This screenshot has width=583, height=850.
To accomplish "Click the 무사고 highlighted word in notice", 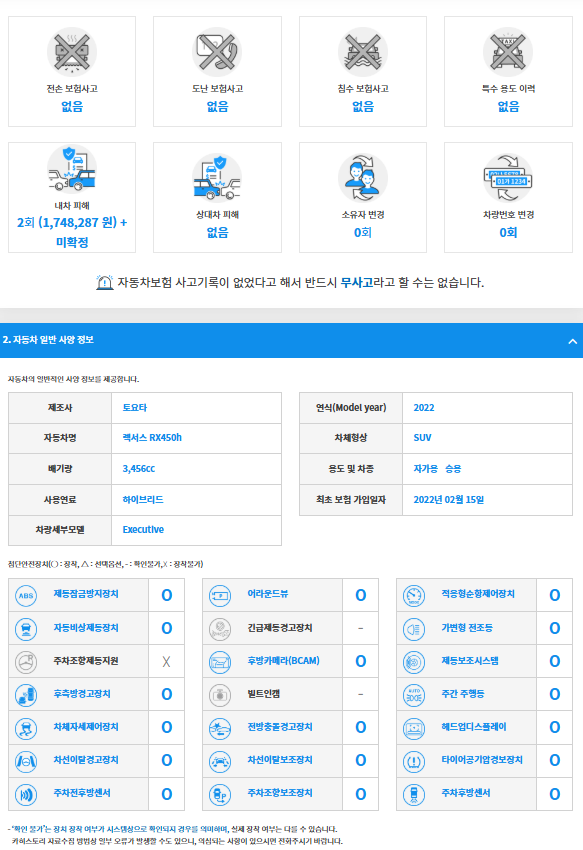I will point(356,282).
